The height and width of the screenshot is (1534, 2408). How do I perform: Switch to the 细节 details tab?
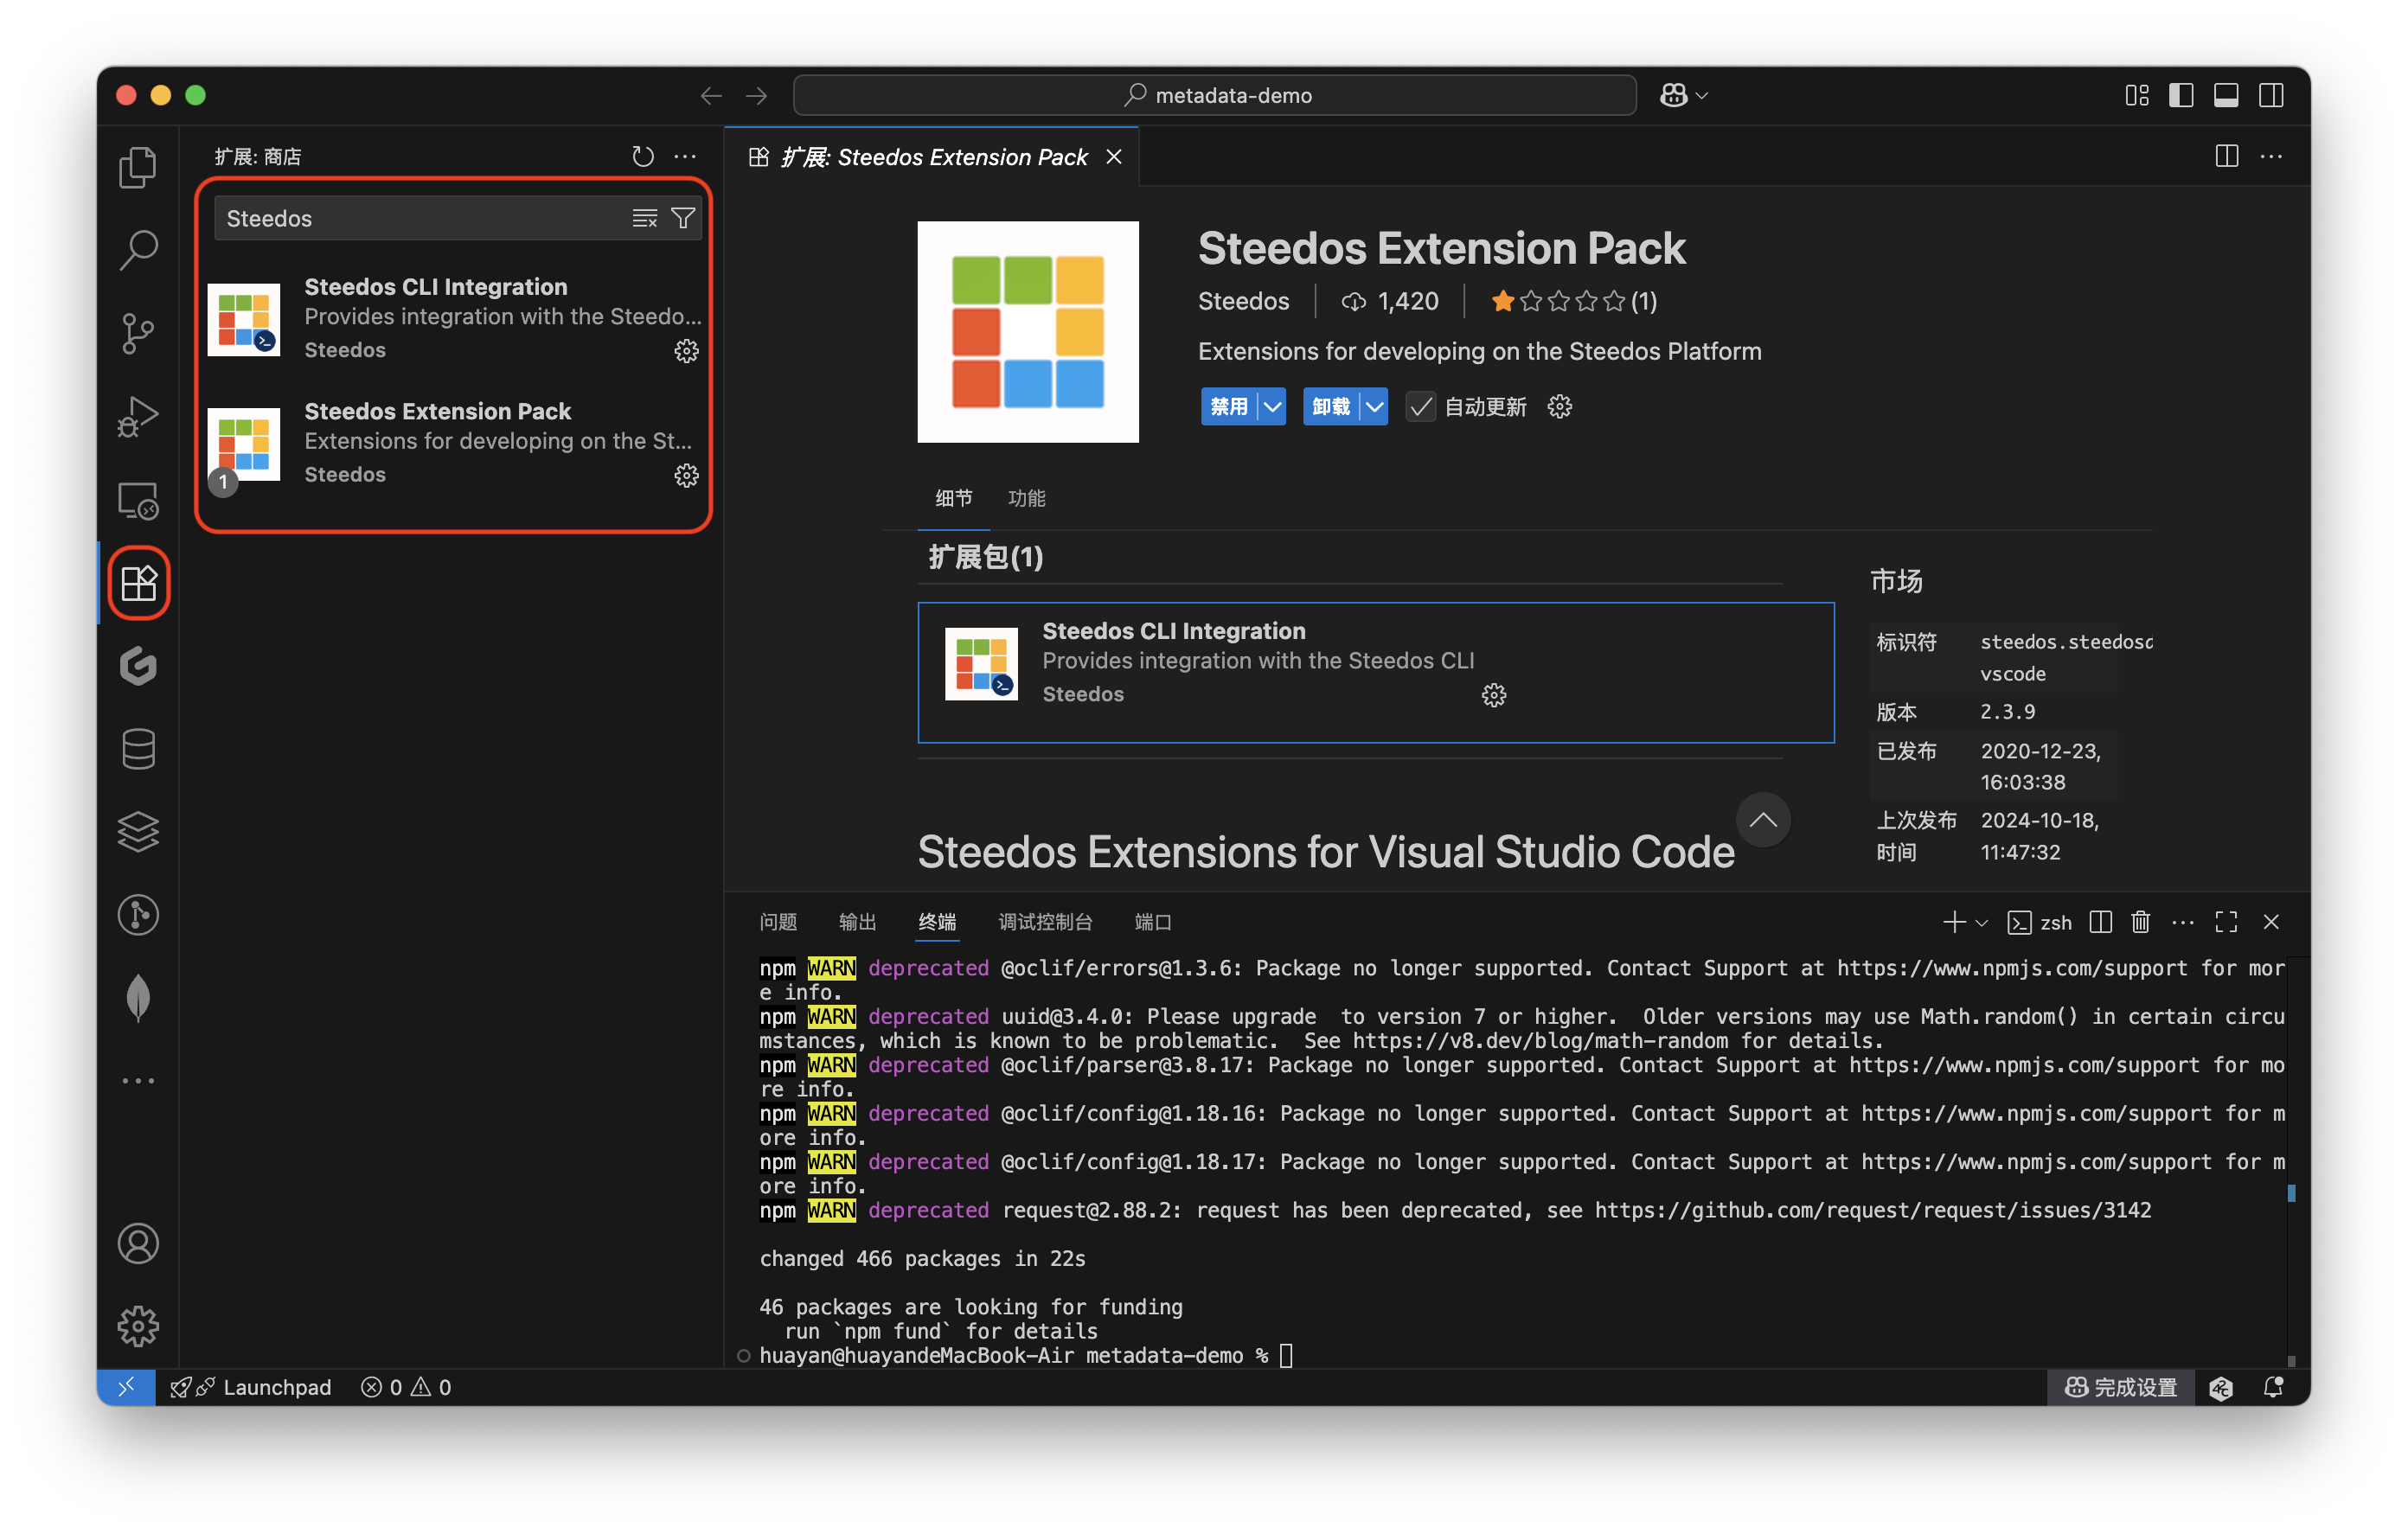(953, 498)
